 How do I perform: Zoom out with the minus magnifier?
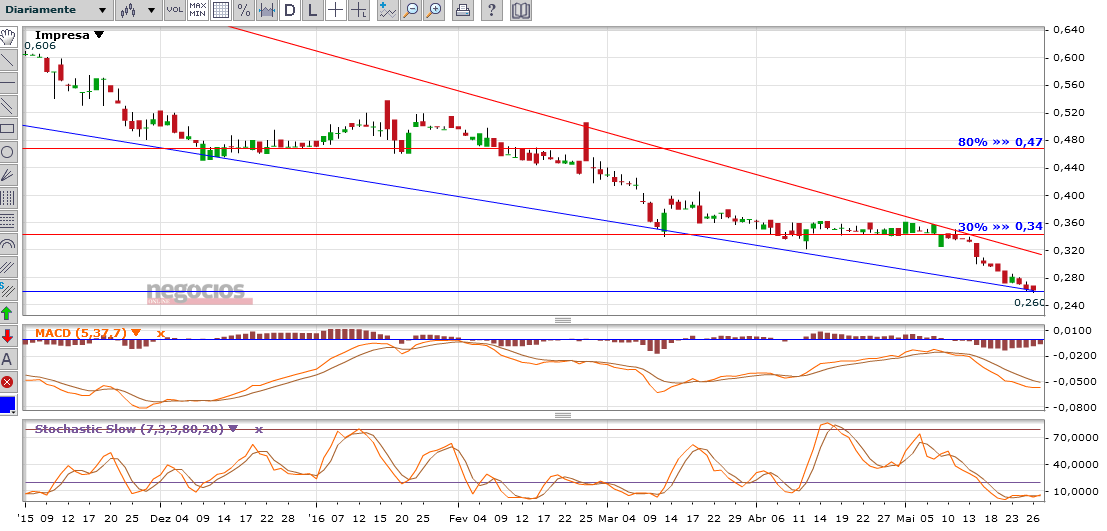pos(410,10)
